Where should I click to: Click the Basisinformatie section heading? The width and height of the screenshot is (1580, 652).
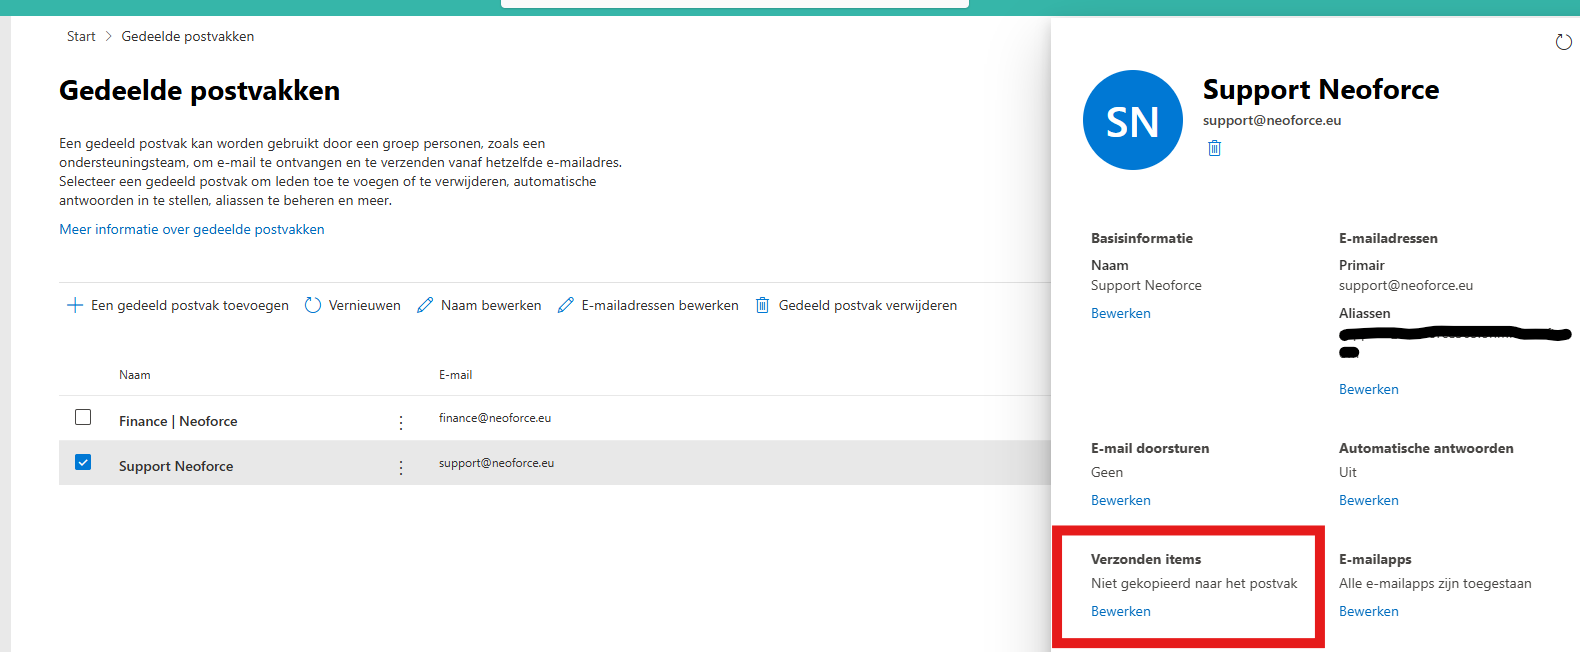tap(1142, 238)
